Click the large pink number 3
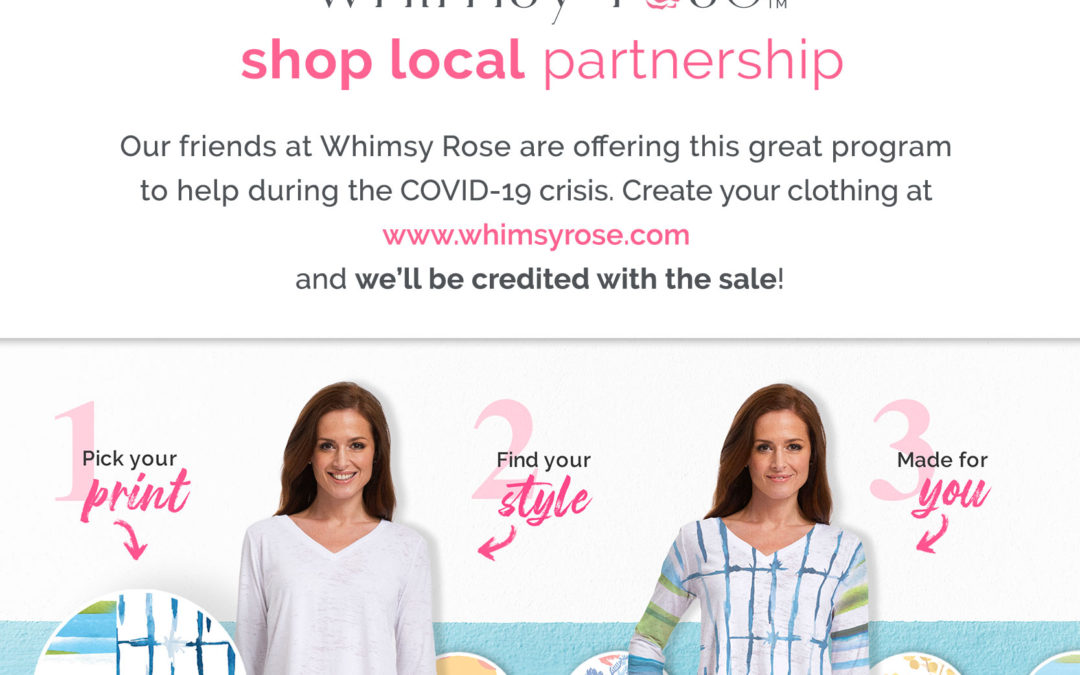 point(904,450)
